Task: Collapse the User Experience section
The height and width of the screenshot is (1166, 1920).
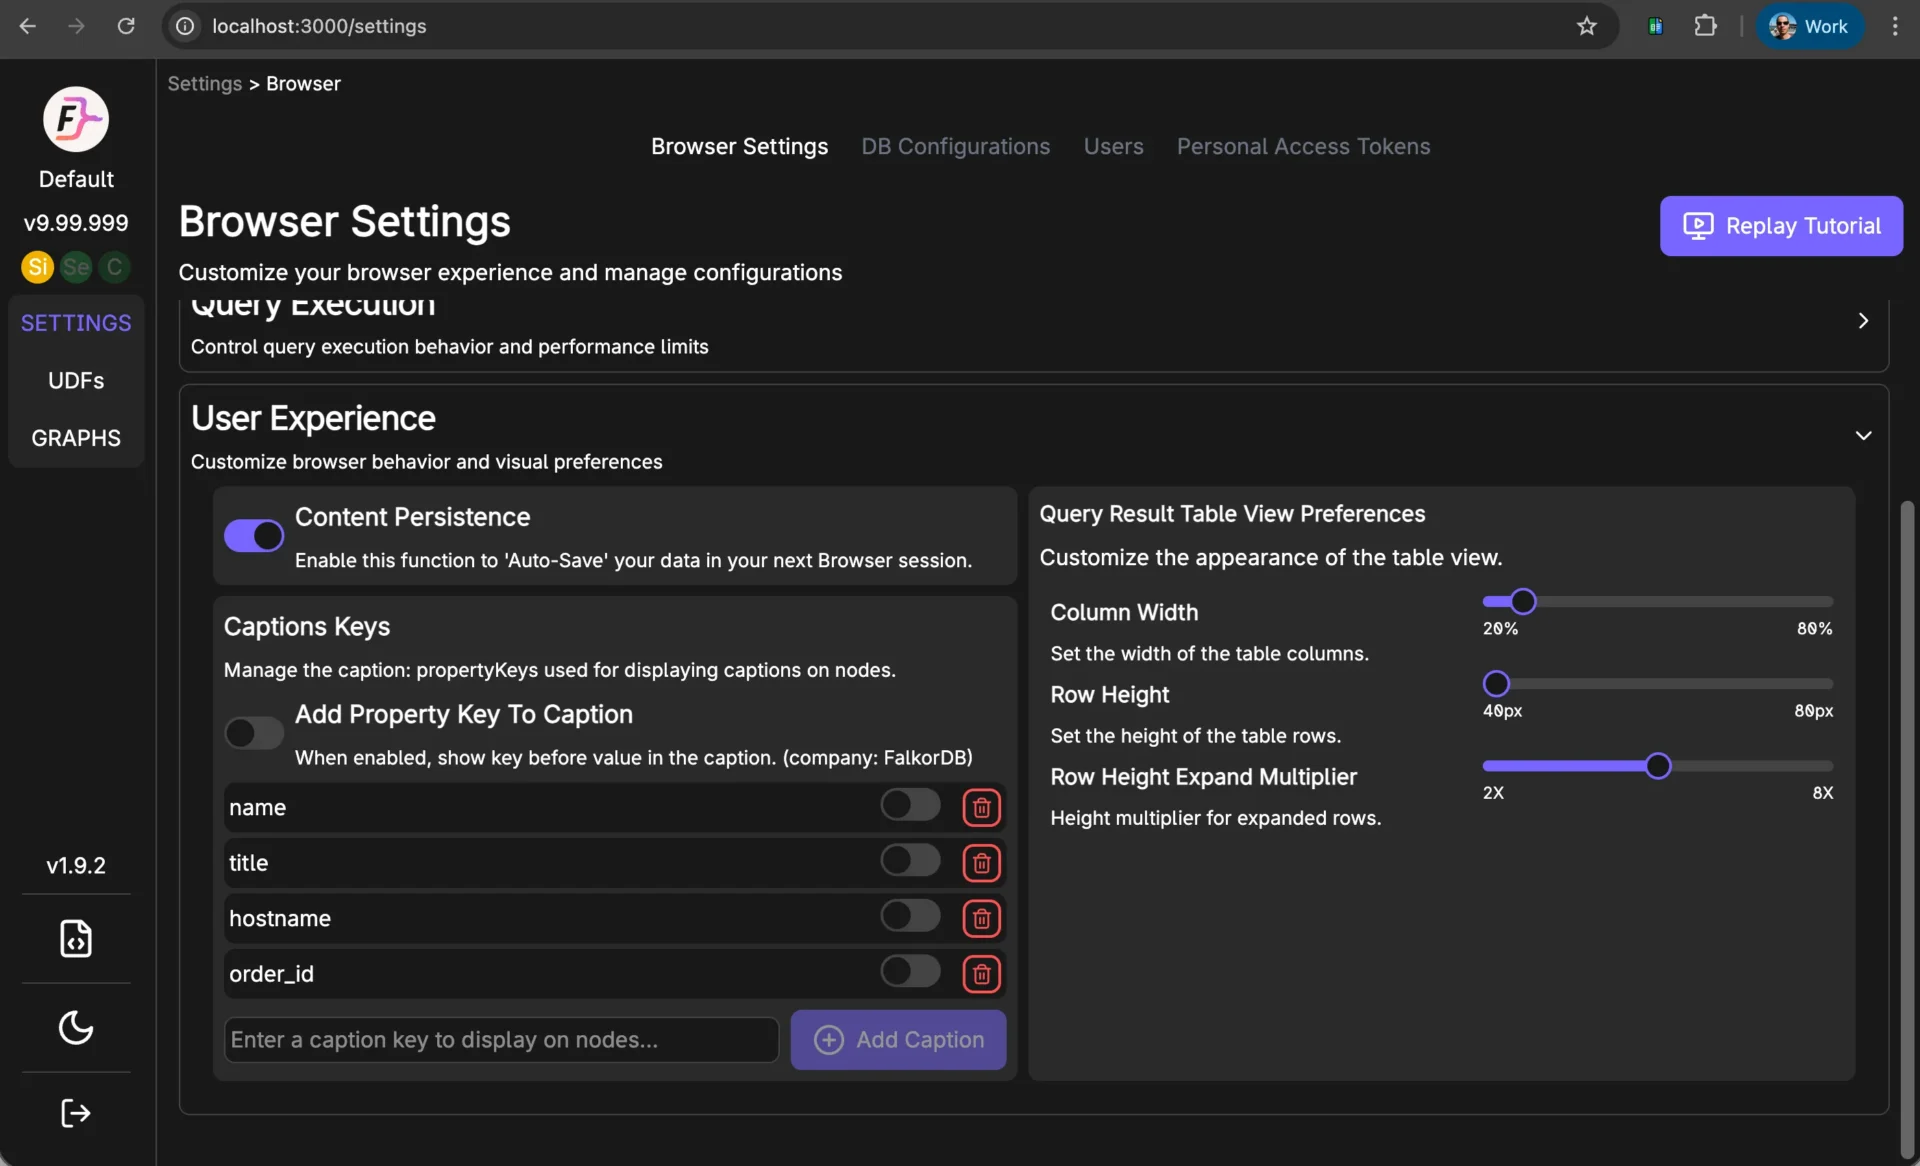Action: tap(1863, 435)
